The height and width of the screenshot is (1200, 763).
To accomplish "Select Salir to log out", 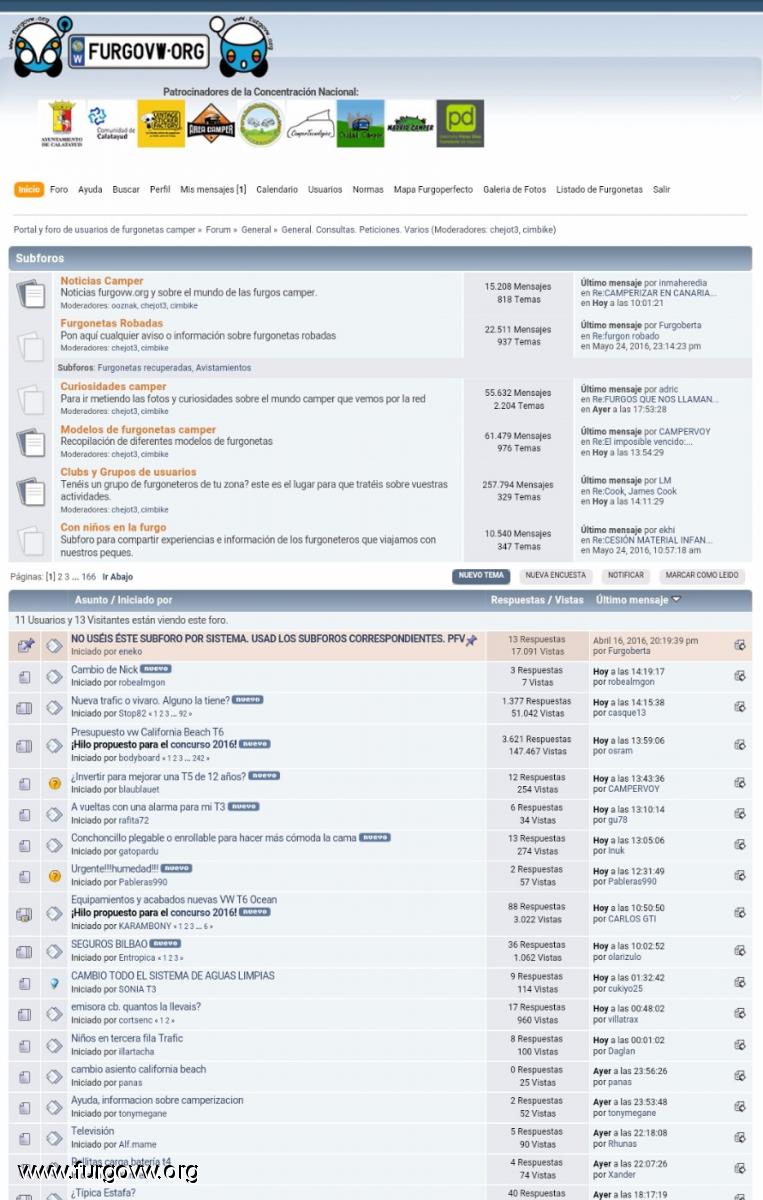I will point(662,189).
